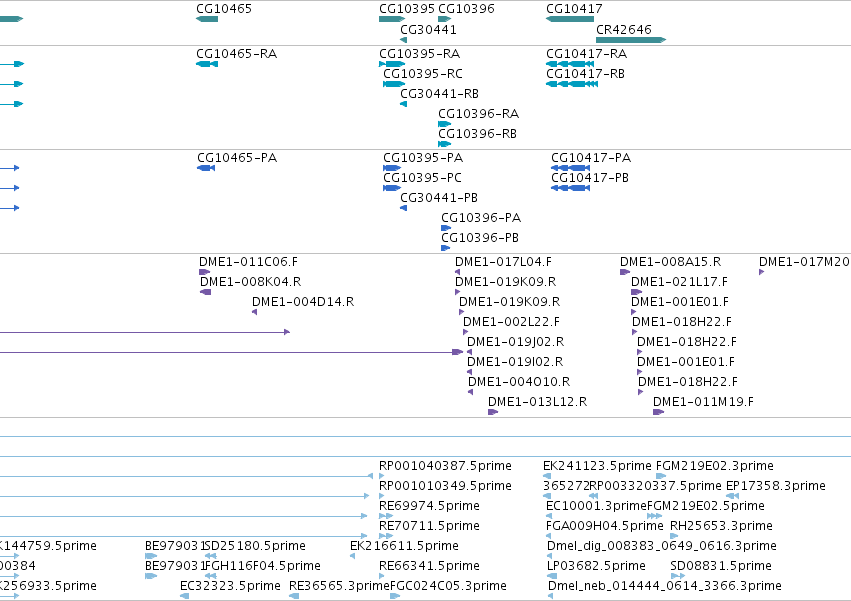Open the DME1-019I02.R clone label
This screenshot has height=601, width=851.
pyautogui.click(x=515, y=363)
